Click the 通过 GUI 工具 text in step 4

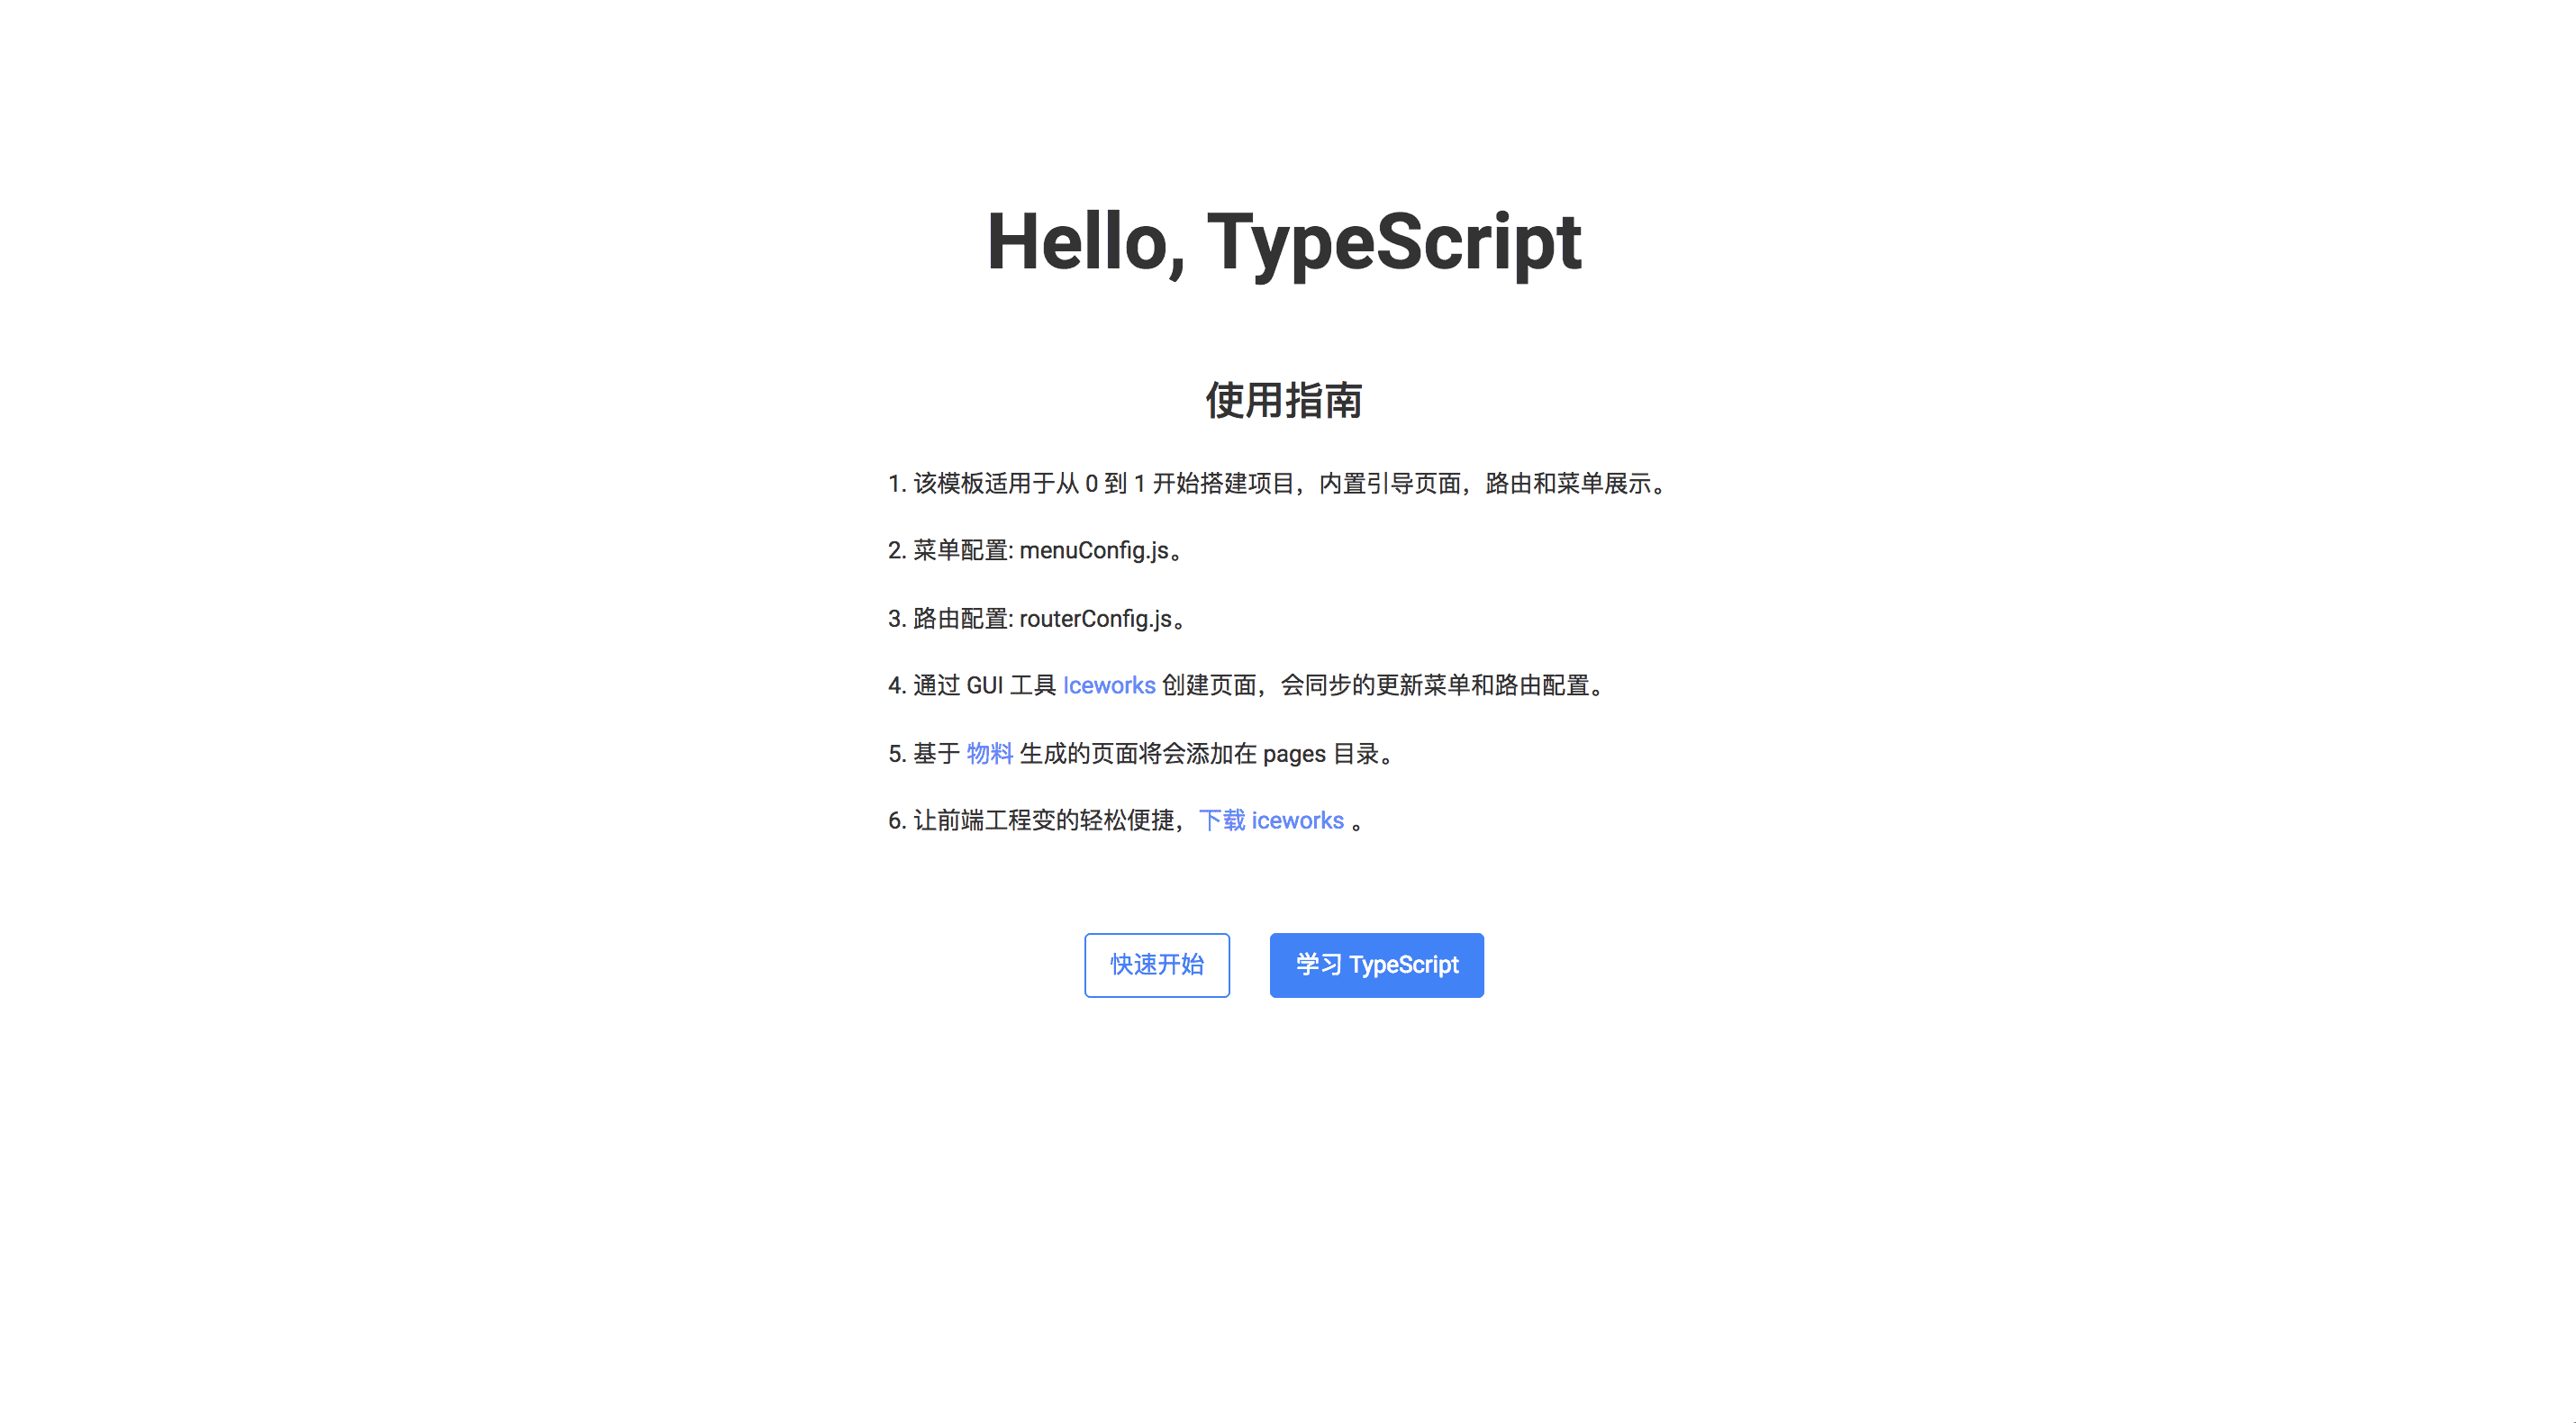click(984, 686)
